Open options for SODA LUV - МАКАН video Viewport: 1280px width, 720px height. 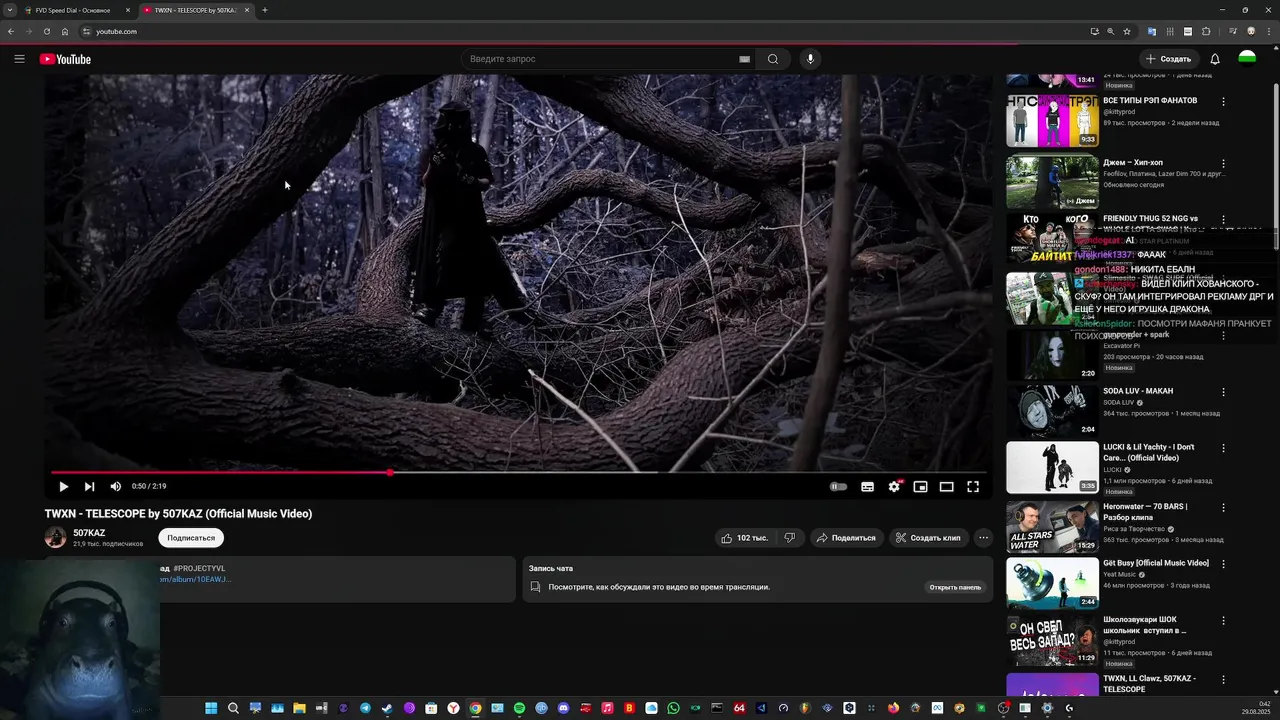(x=1223, y=392)
